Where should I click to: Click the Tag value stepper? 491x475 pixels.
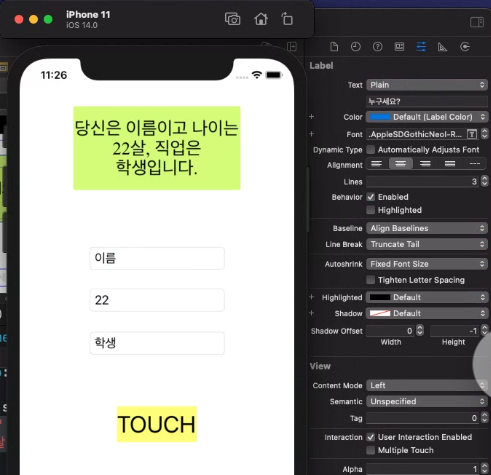tap(484, 418)
